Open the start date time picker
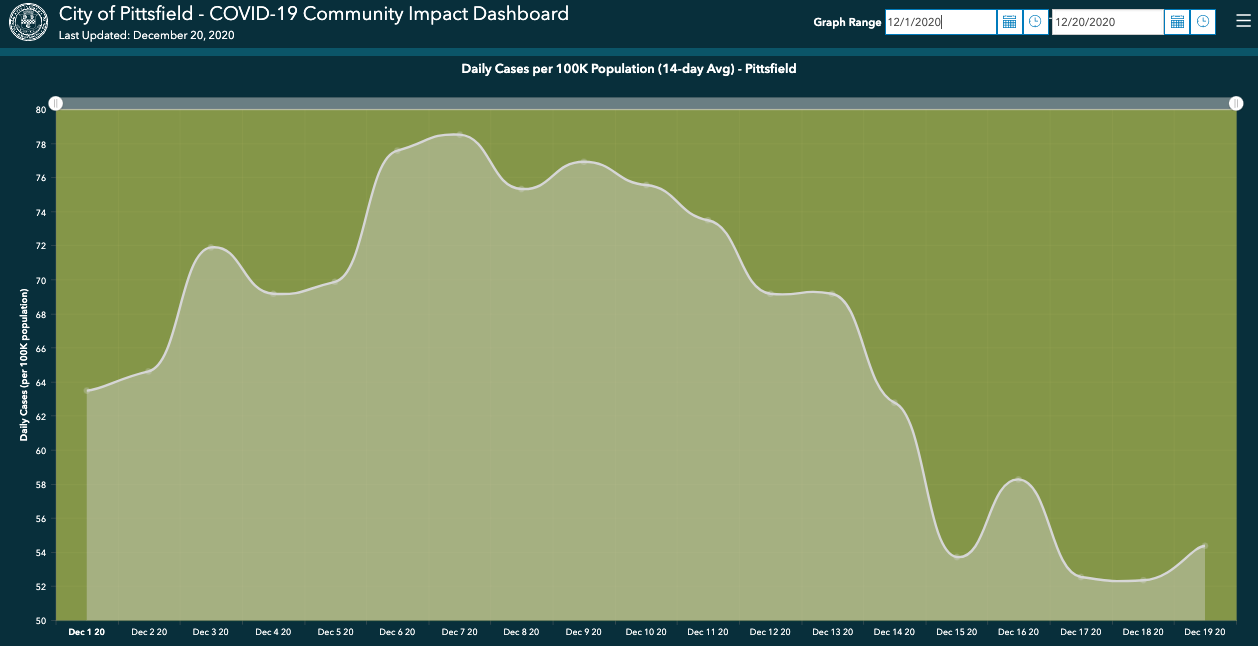 (x=1035, y=22)
